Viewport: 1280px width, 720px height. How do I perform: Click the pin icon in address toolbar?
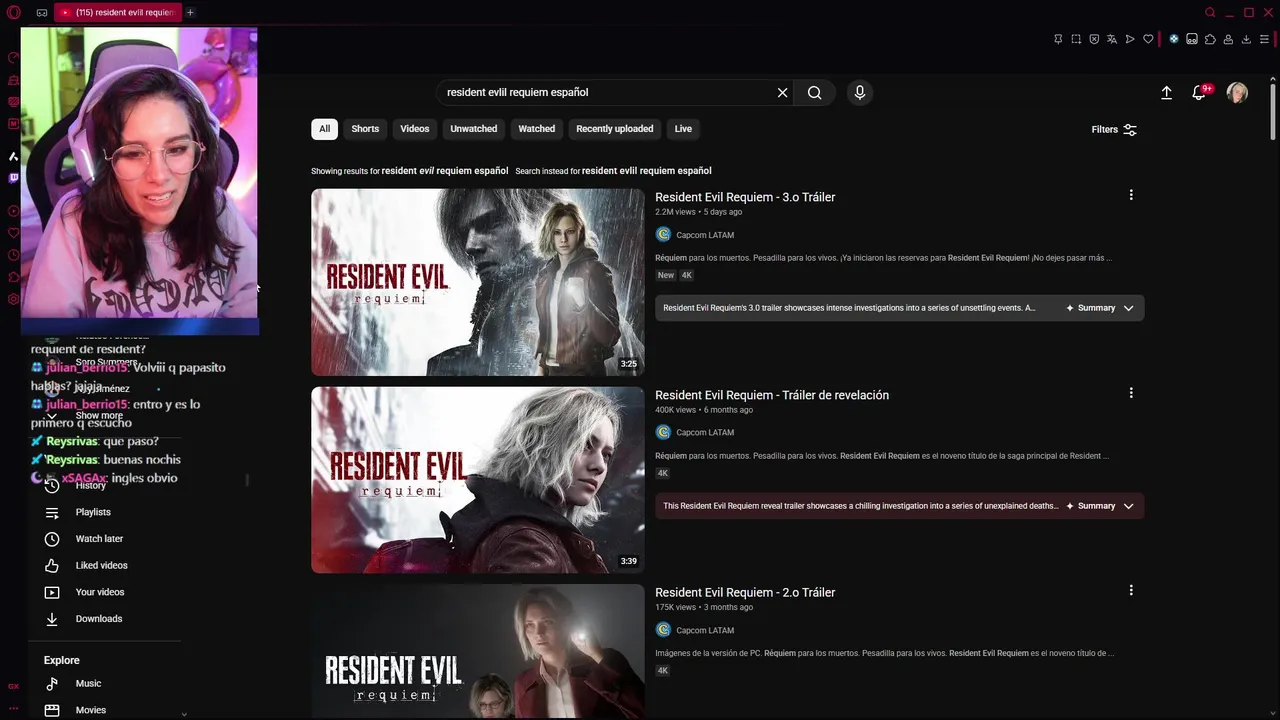pos(1058,39)
